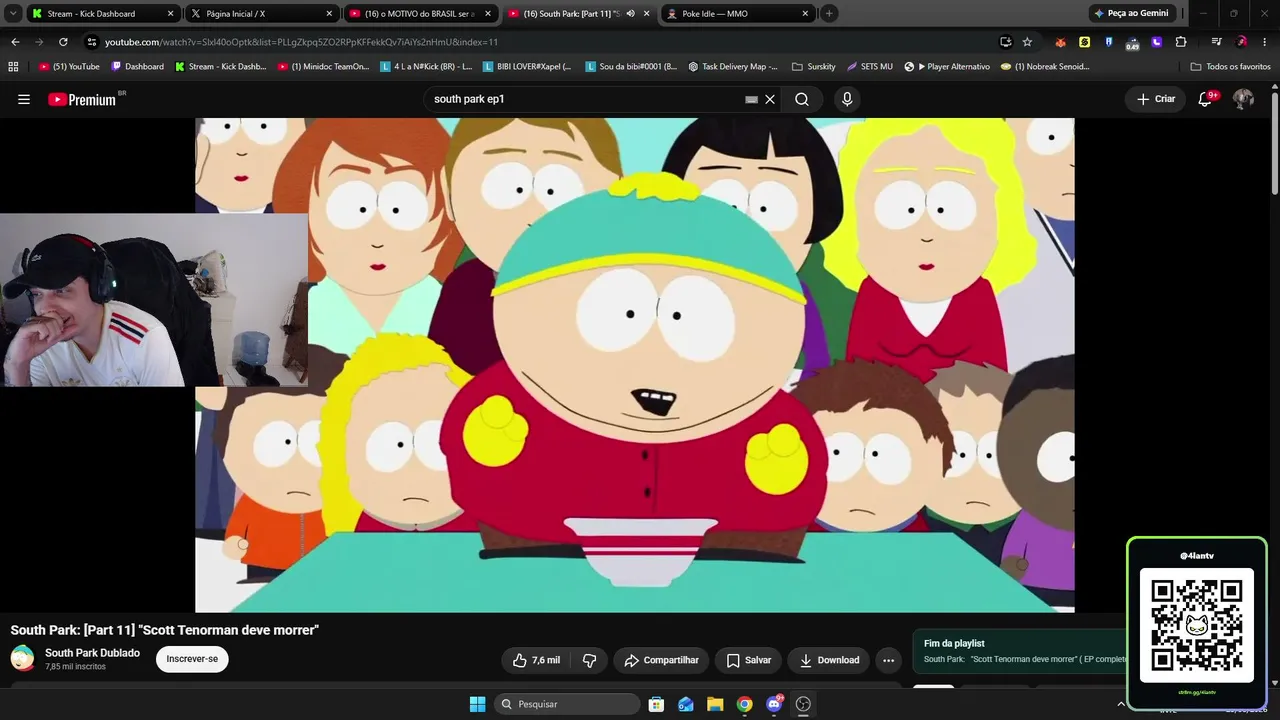Close the Poke Idle — MMO tab

click(x=805, y=14)
